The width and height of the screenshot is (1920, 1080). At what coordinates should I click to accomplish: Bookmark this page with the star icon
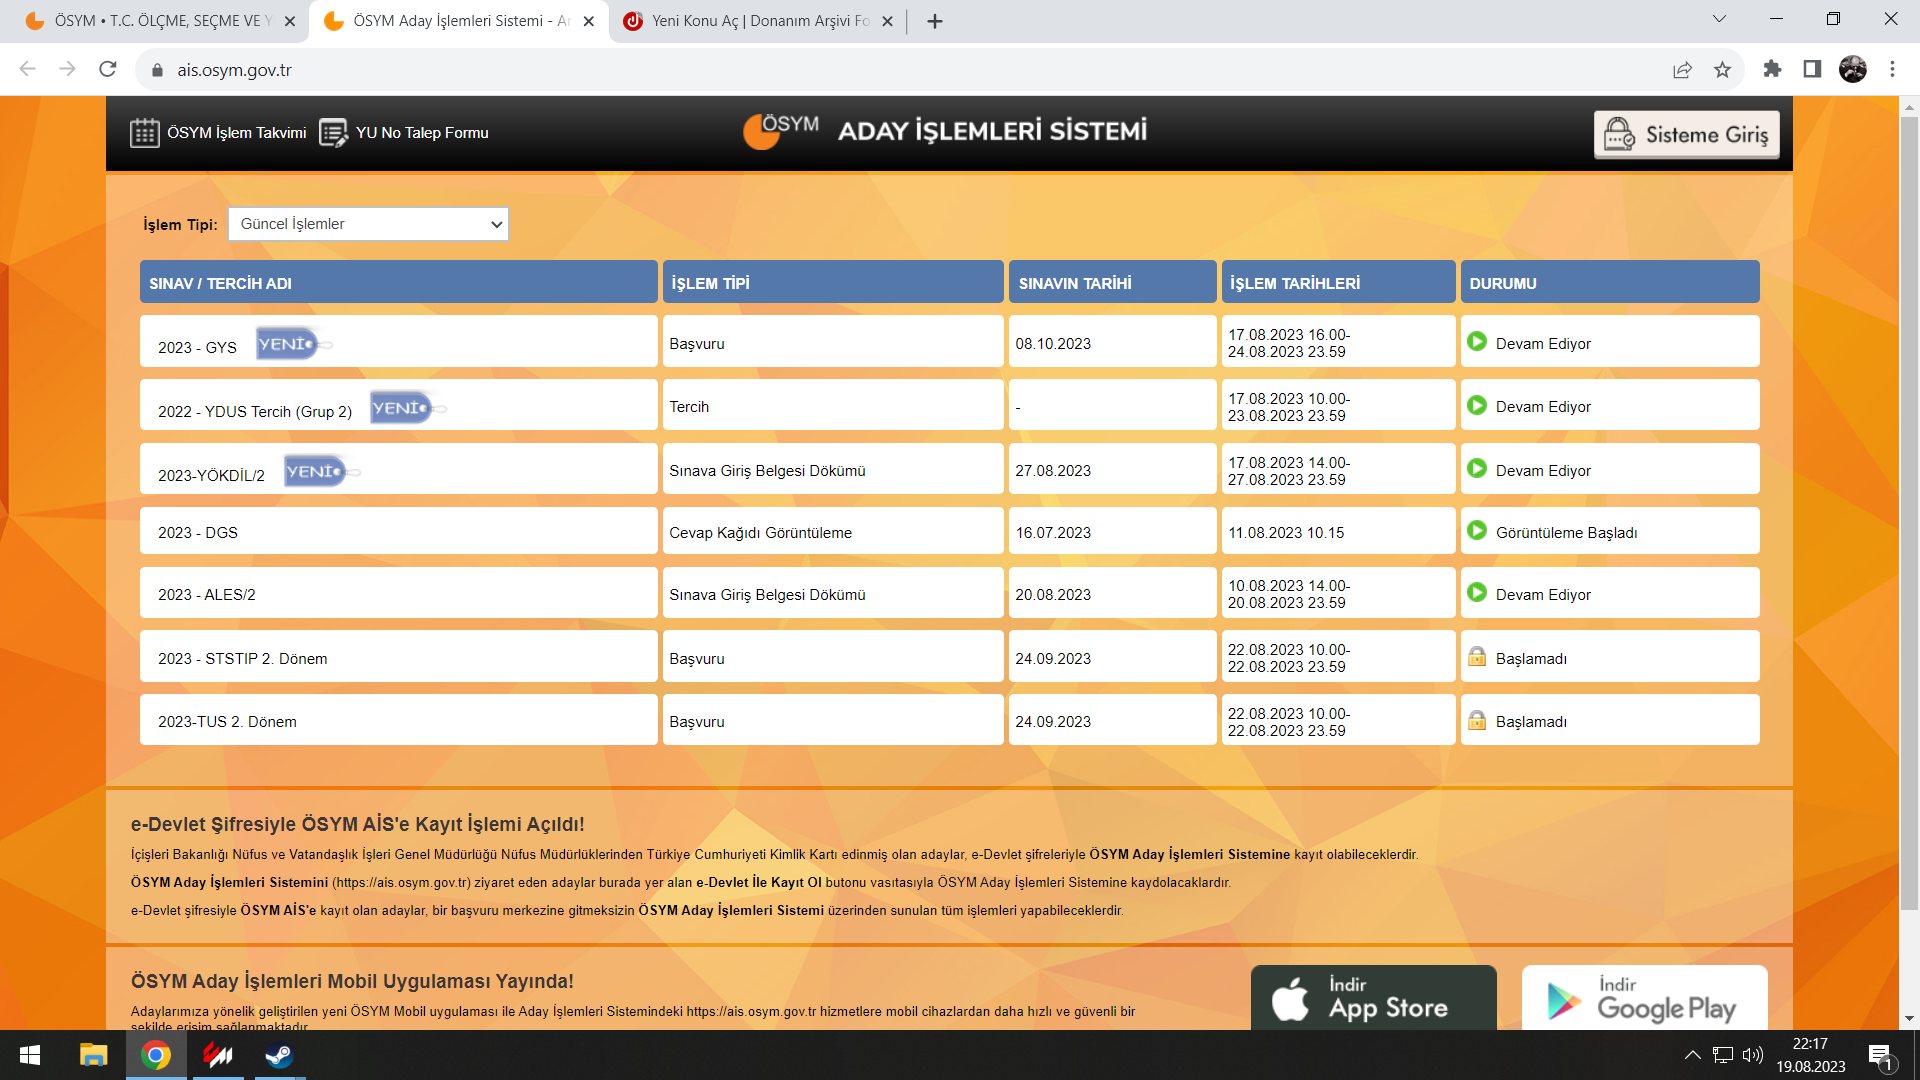pos(1722,69)
